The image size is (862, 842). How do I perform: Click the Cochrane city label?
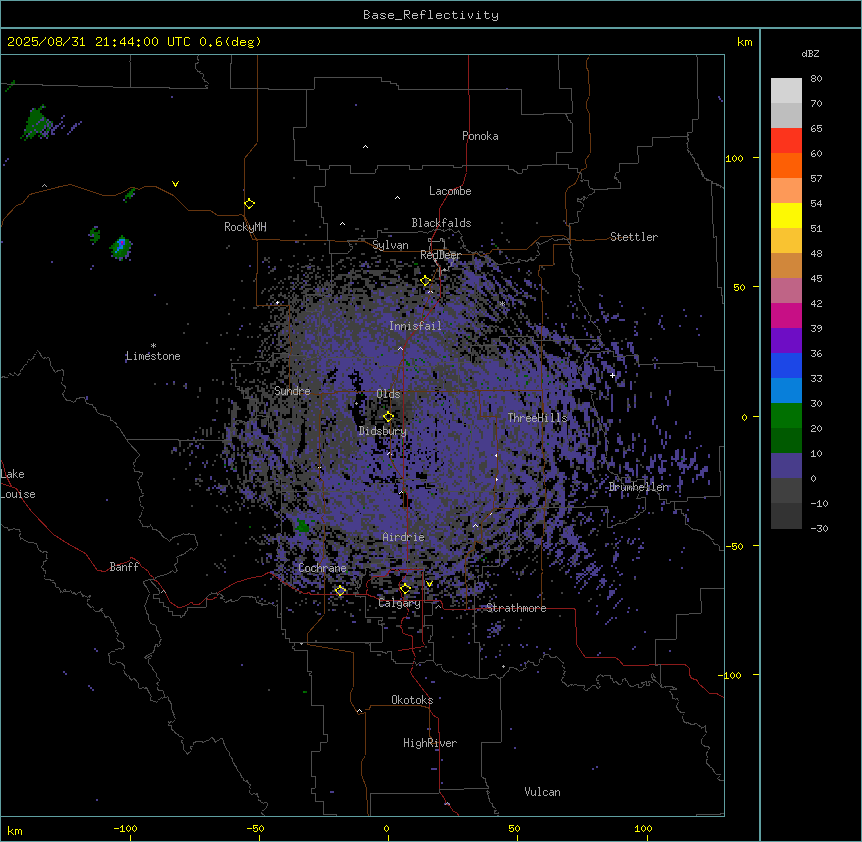tap(322, 568)
